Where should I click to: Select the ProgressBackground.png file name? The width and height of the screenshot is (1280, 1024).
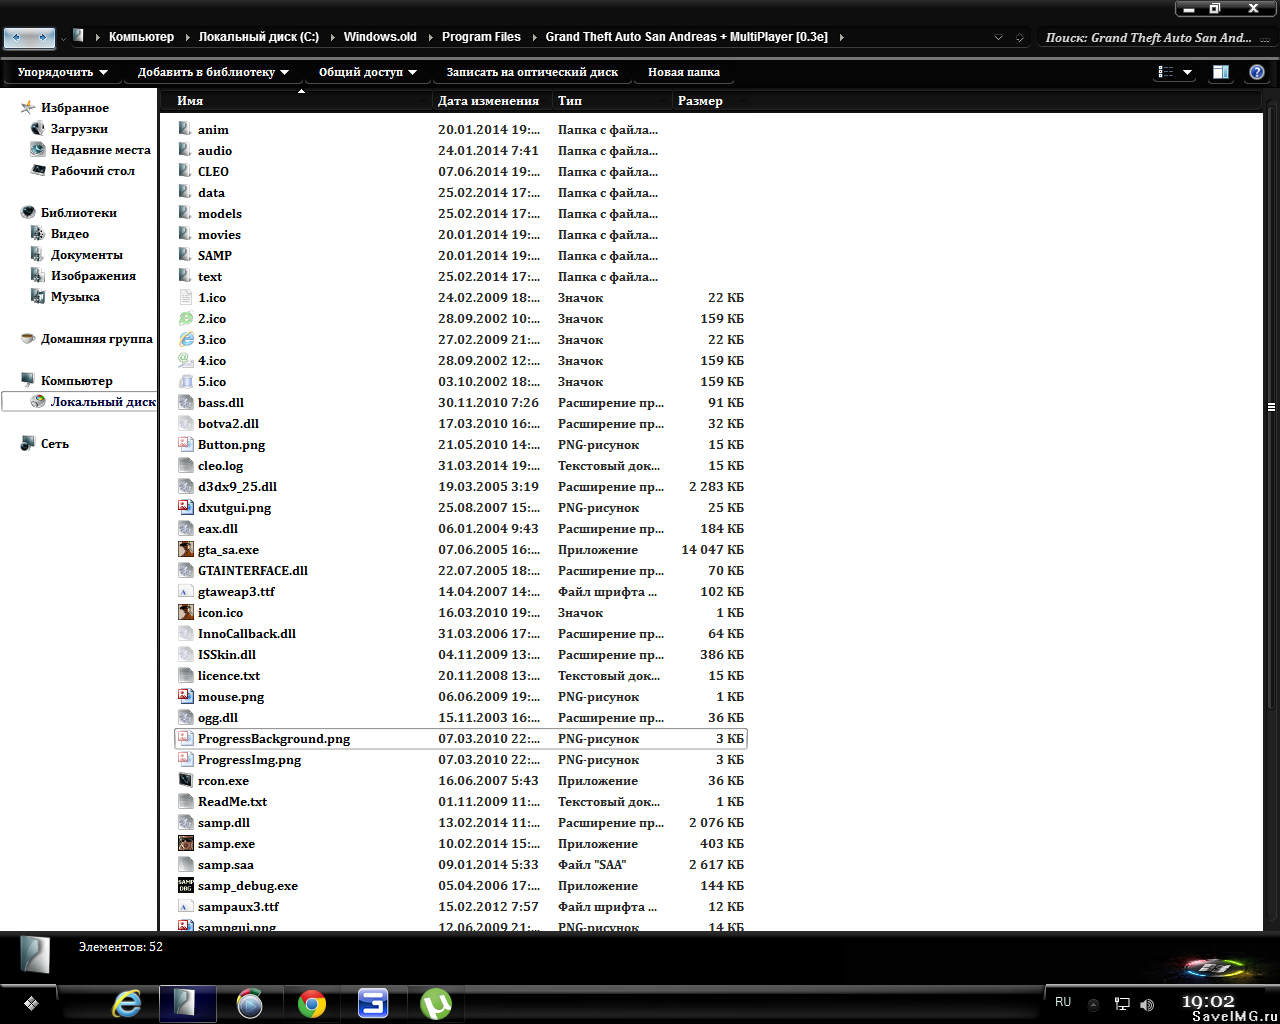(x=274, y=739)
